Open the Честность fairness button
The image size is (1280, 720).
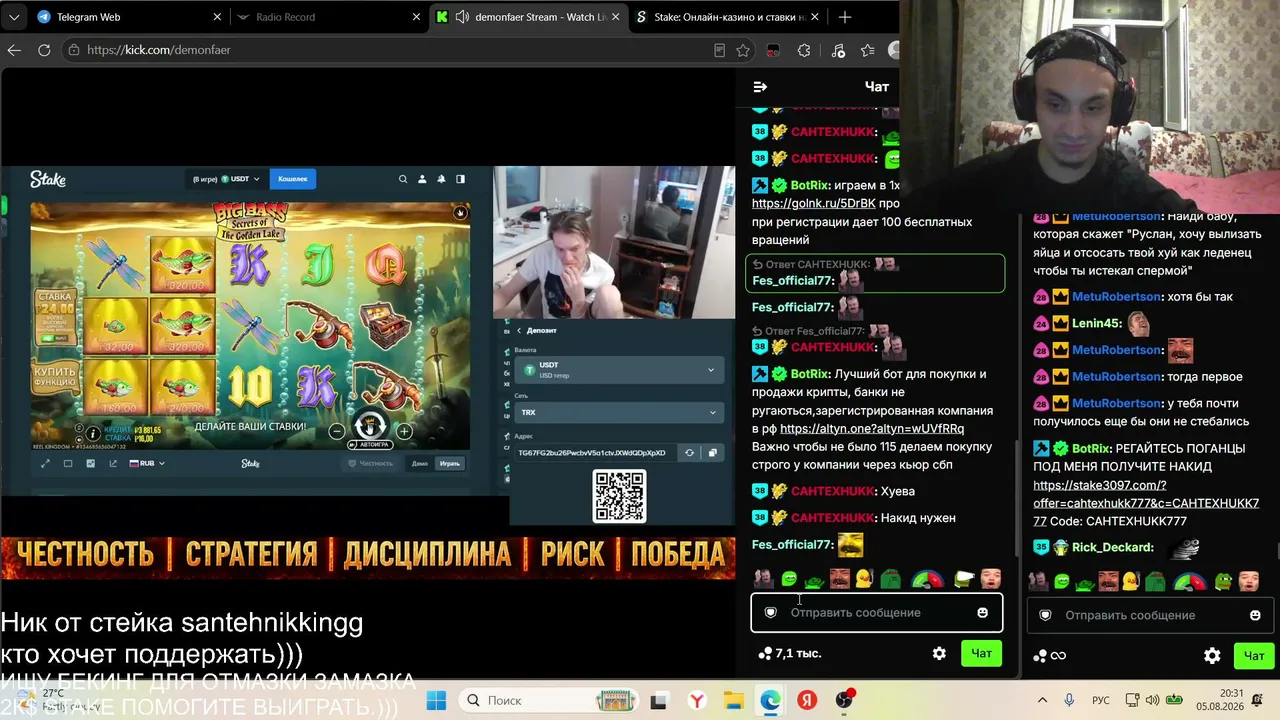(370, 463)
